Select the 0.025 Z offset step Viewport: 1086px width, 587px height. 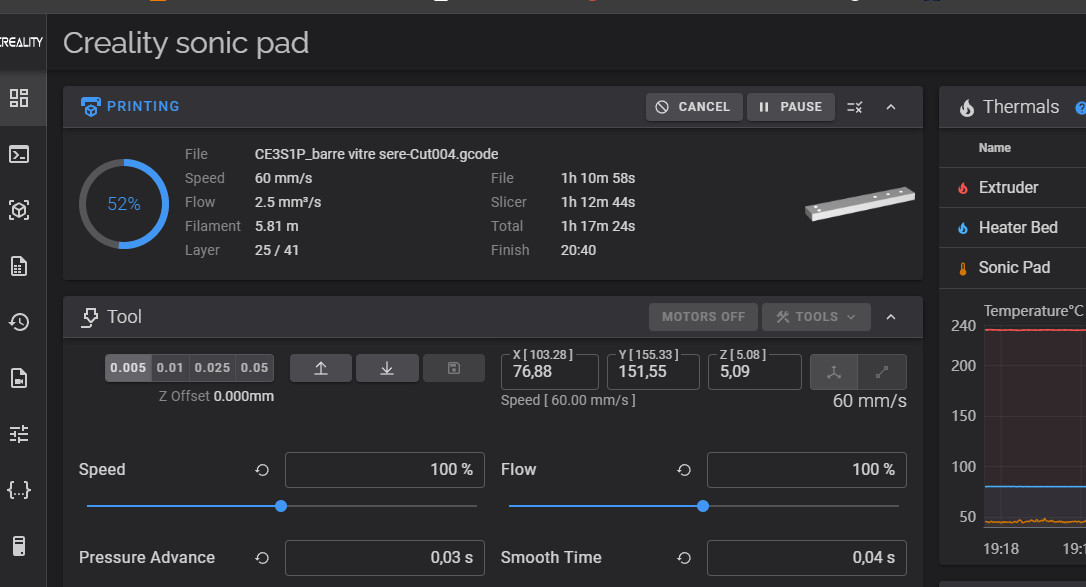212,368
